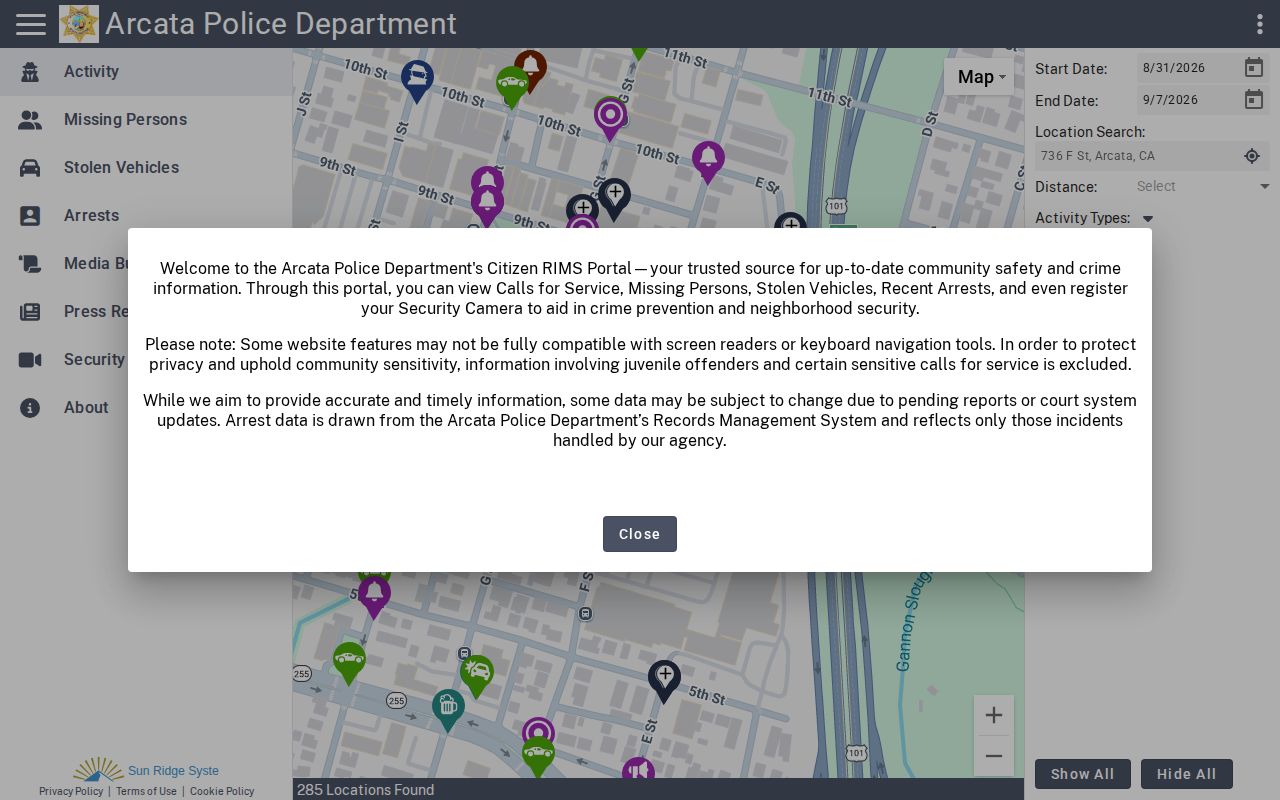Select Missing Persons in the sidebar

(x=146, y=120)
